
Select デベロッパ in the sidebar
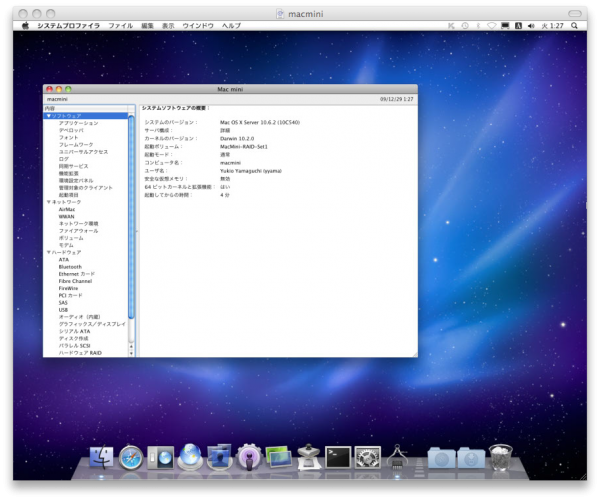click(71, 130)
